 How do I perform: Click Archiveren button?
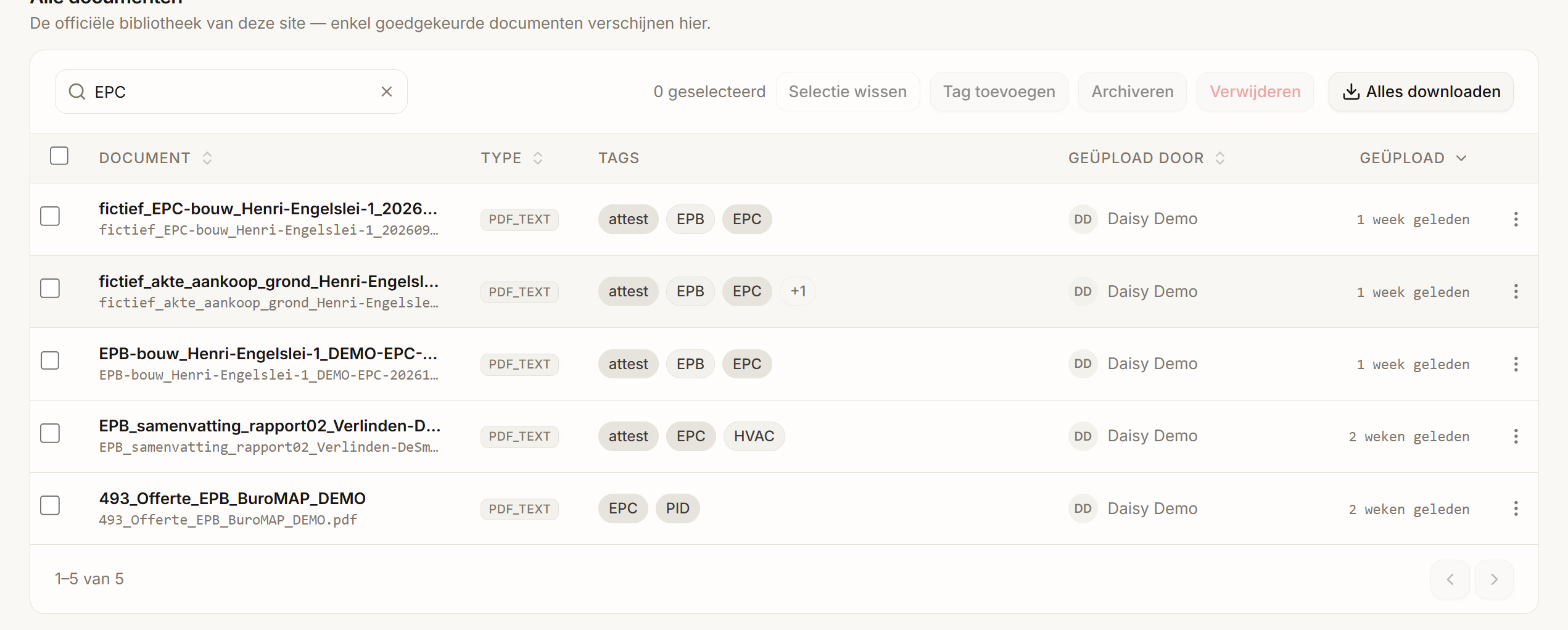1132,92
